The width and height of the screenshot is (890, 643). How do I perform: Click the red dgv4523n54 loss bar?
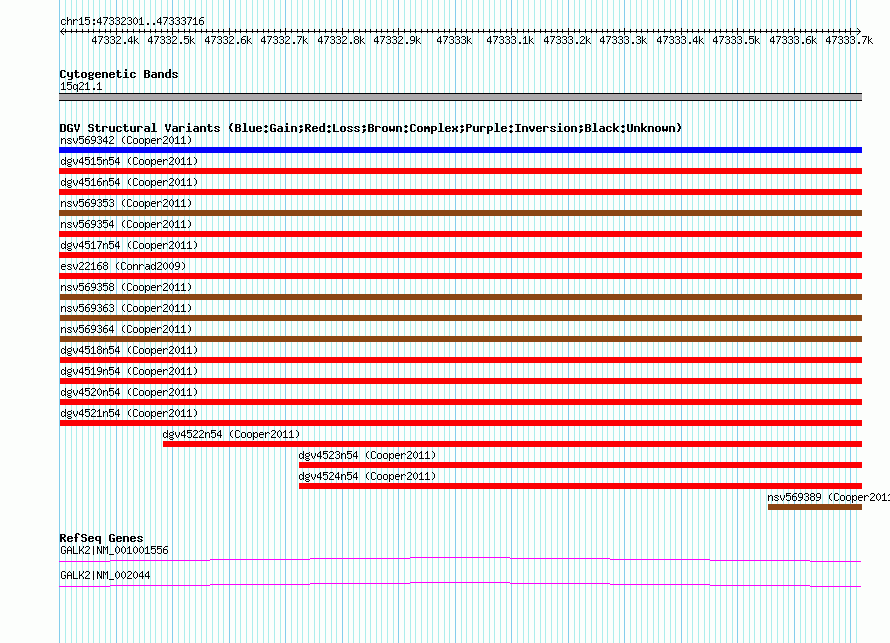click(581, 465)
